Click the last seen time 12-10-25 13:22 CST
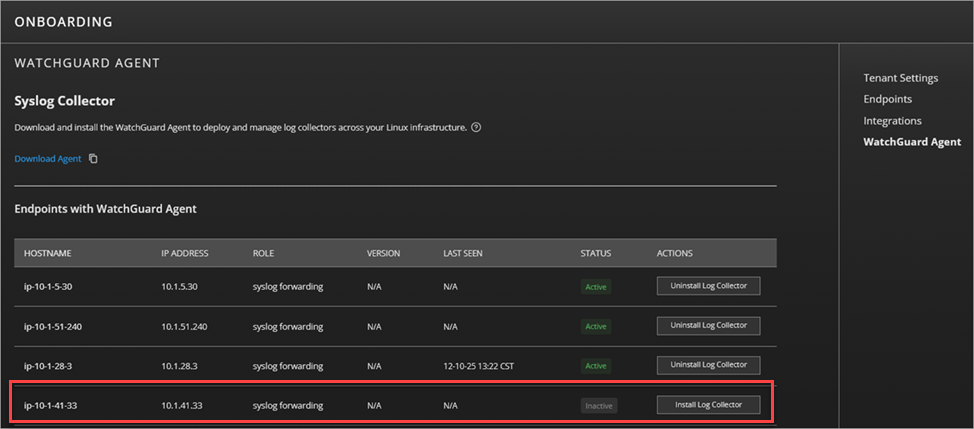Image resolution: width=974 pixels, height=429 pixels. 478,366
